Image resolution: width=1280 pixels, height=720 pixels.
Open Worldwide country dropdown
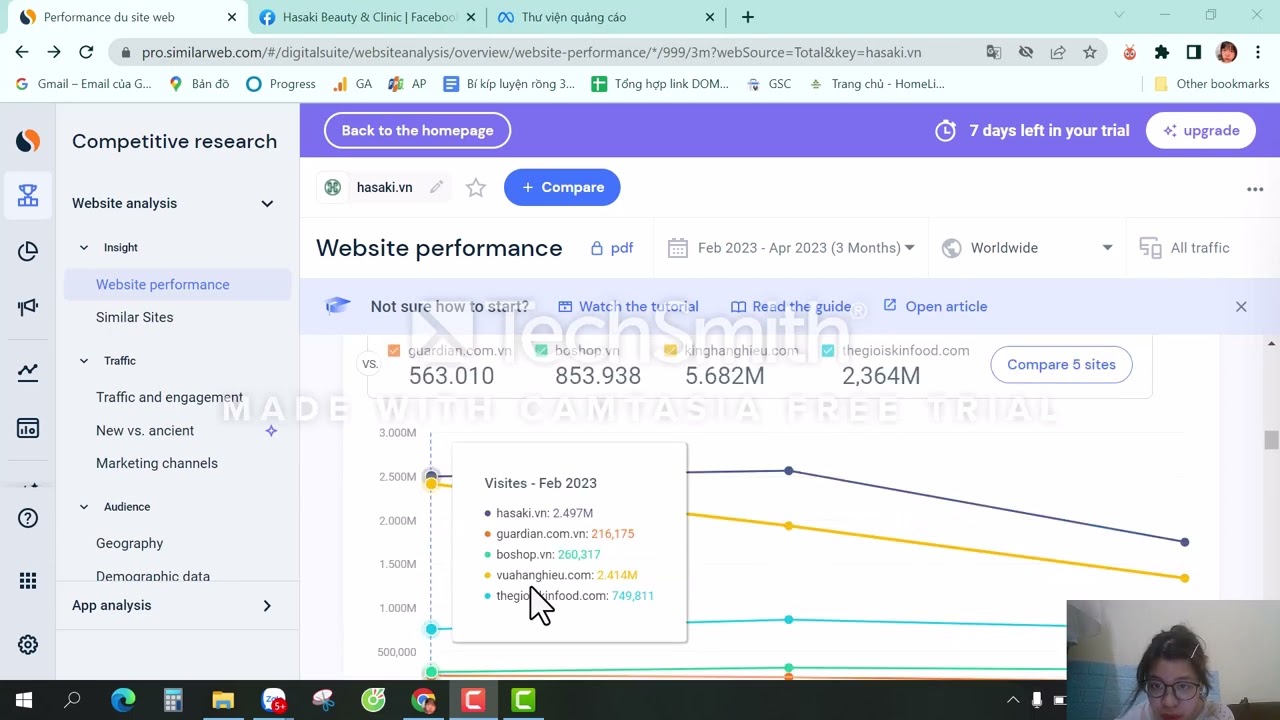click(x=1027, y=248)
